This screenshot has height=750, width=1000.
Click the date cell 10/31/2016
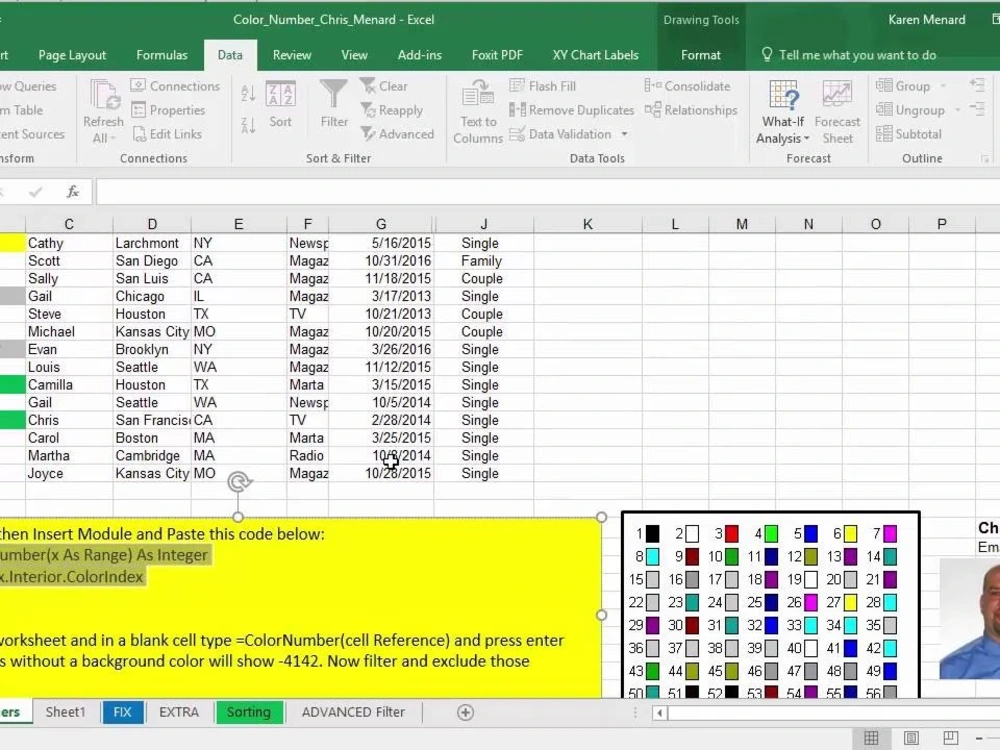[381, 261]
